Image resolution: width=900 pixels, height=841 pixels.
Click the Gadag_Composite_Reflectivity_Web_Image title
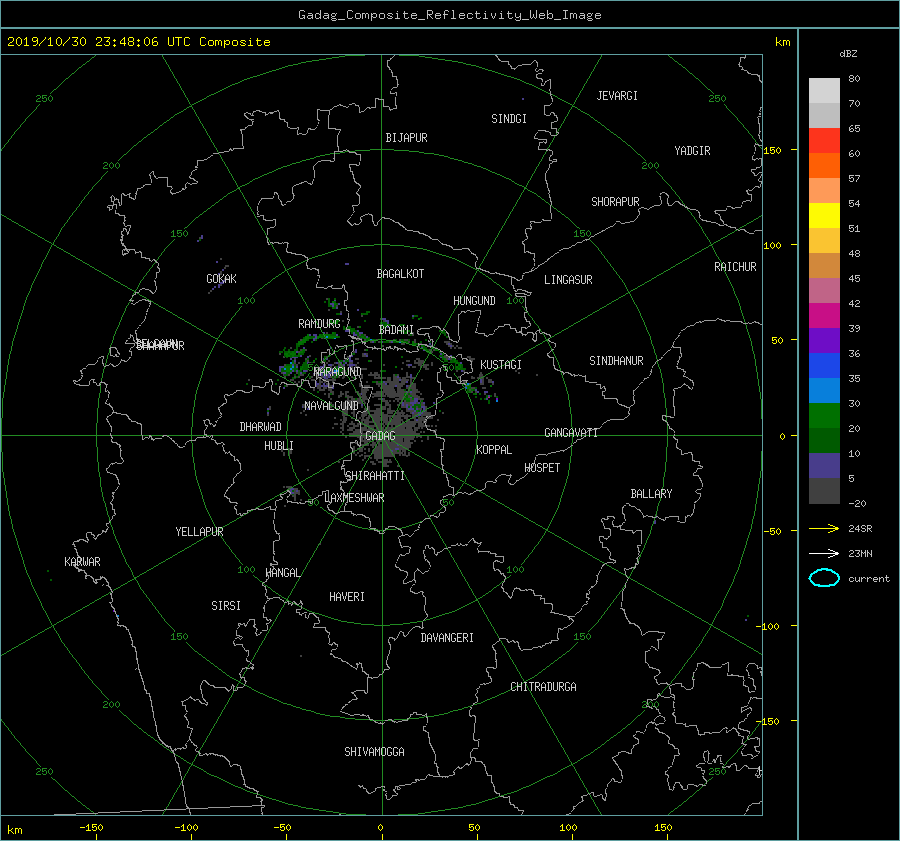[449, 15]
